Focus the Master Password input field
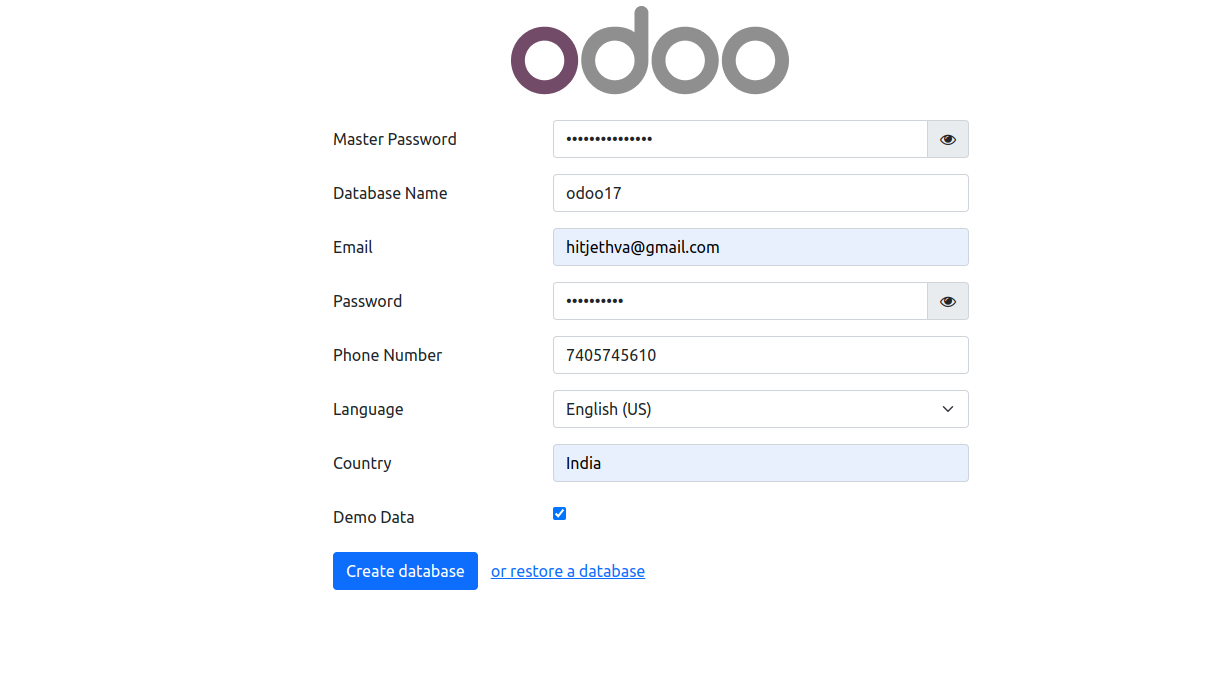1217x689 pixels. [740, 139]
